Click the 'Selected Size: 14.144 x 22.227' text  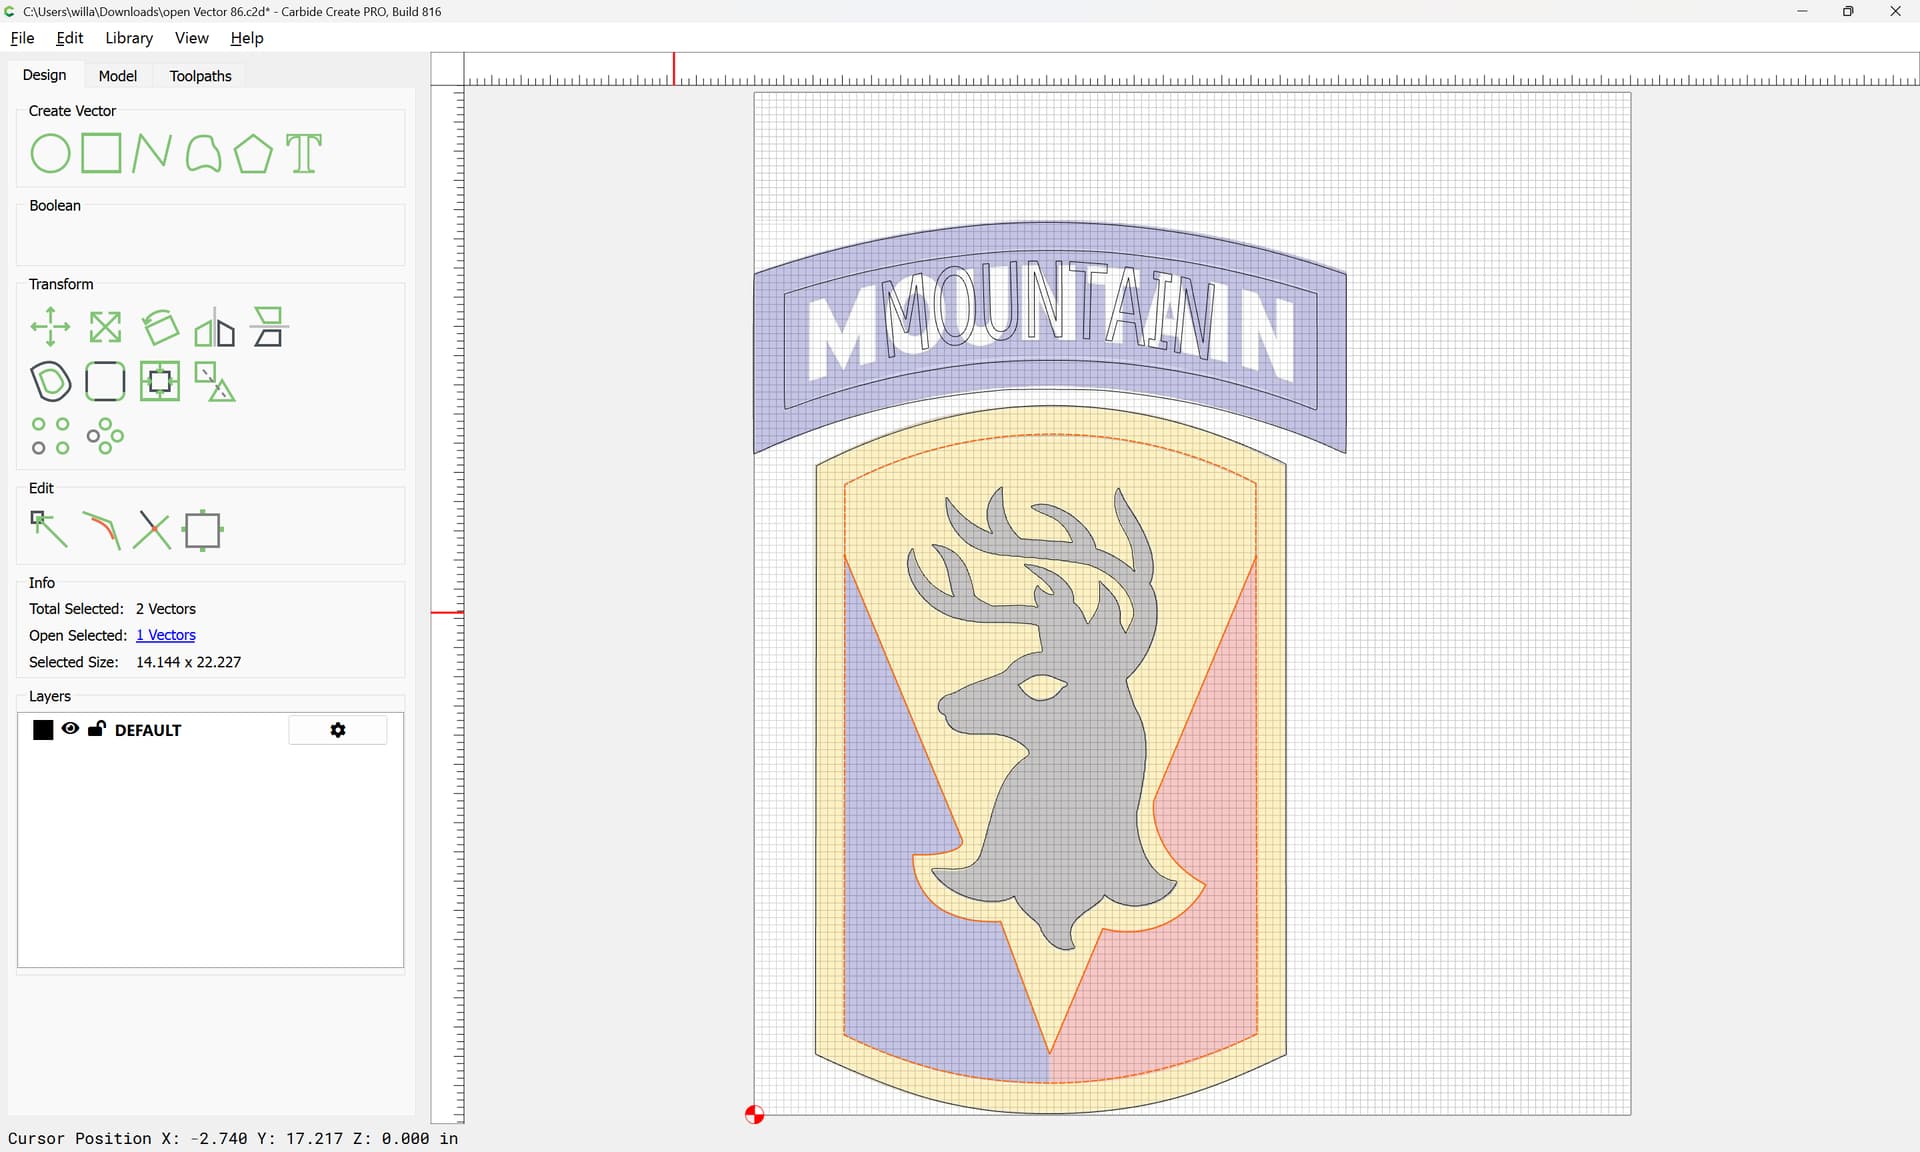point(135,662)
